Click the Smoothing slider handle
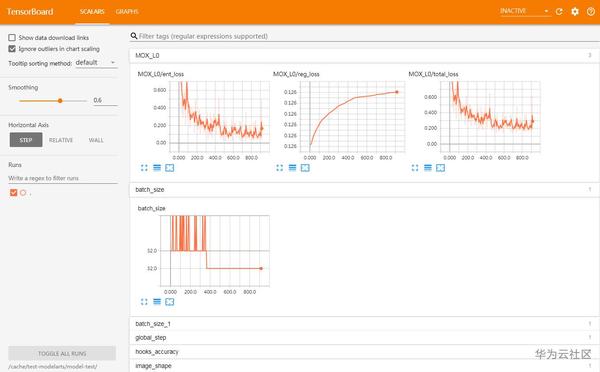This screenshot has width=600, height=372. click(60, 101)
